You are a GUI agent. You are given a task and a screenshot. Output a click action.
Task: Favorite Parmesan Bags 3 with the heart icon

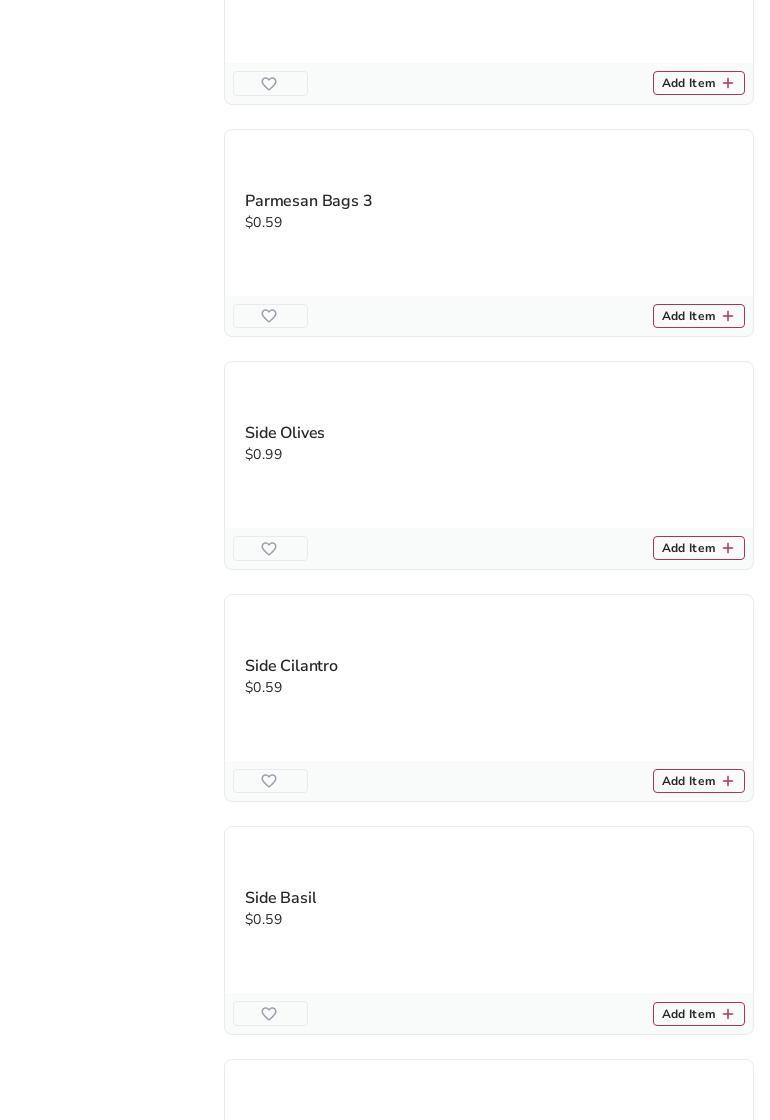(x=270, y=316)
